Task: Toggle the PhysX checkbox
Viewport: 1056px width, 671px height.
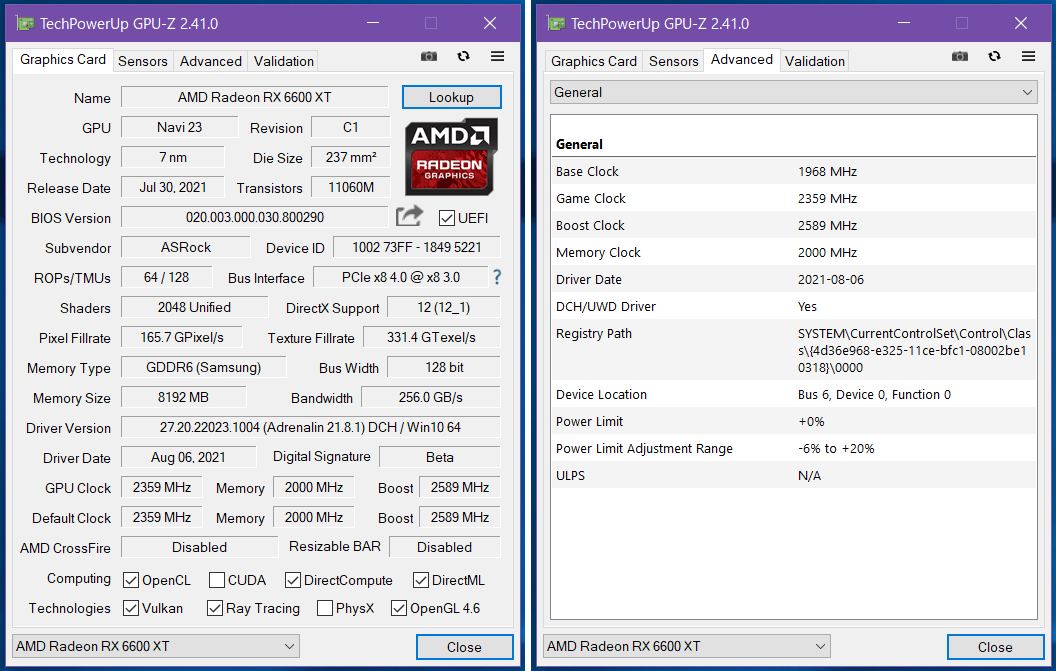Action: [325, 608]
